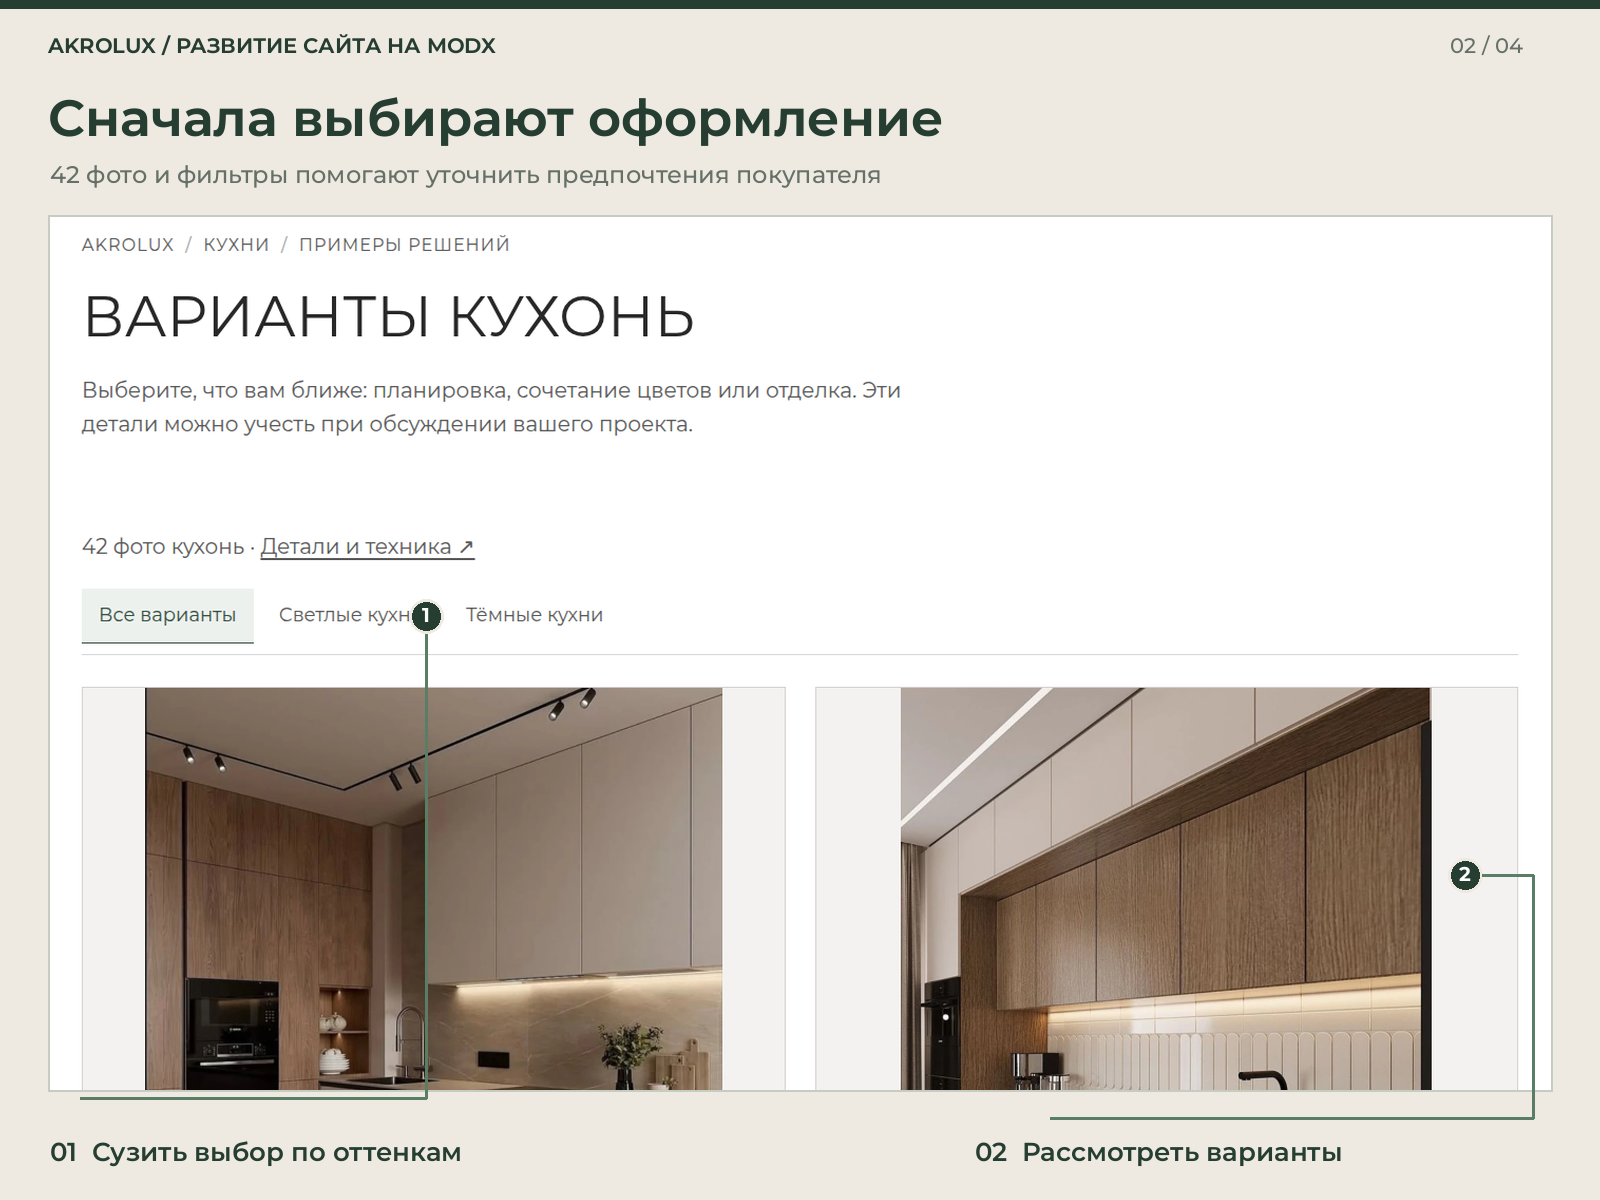
Task: Click the slide title Сначала выбирают оформление
Action: click(x=495, y=119)
